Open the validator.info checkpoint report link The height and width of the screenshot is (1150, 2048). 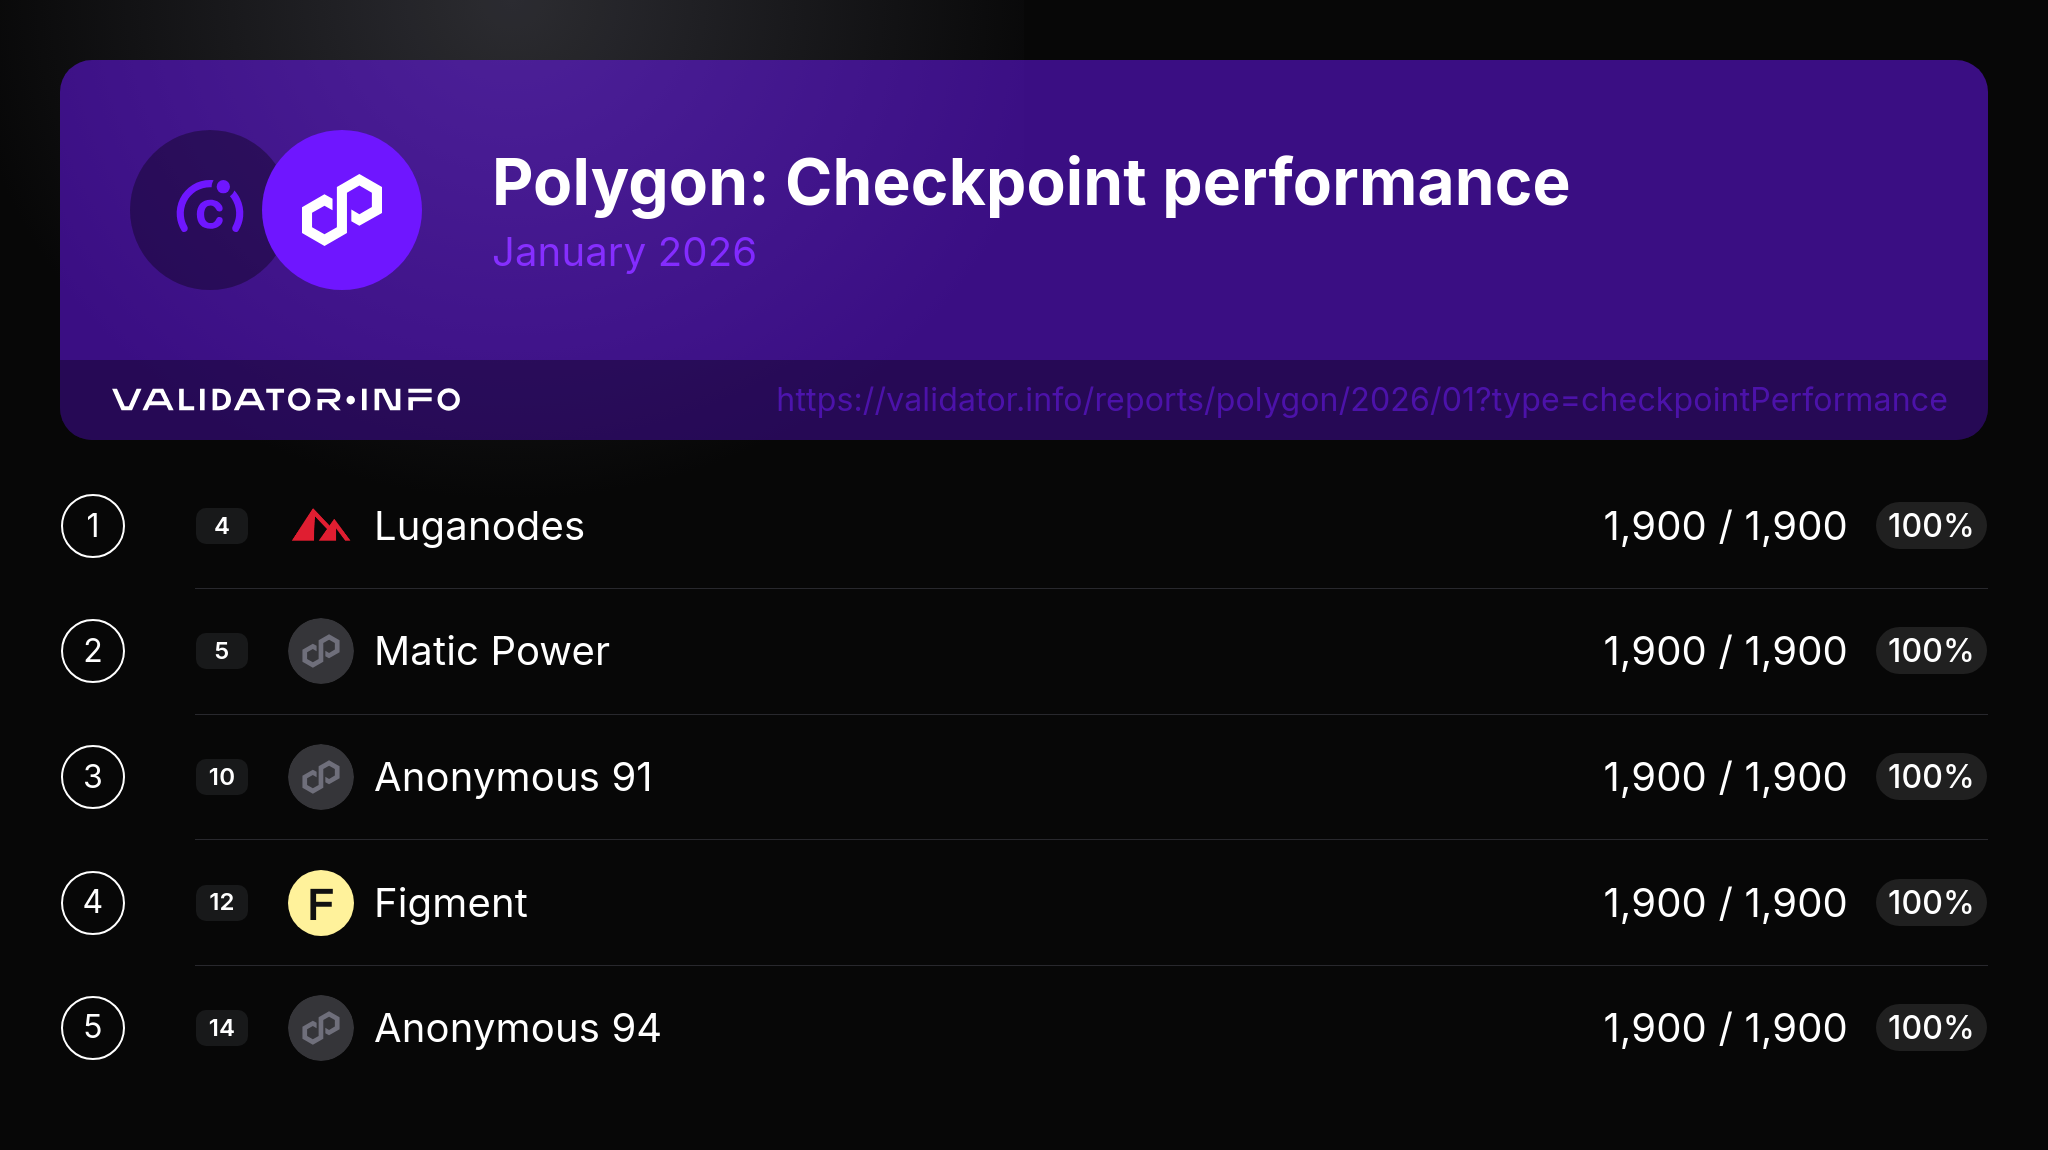1361,400
